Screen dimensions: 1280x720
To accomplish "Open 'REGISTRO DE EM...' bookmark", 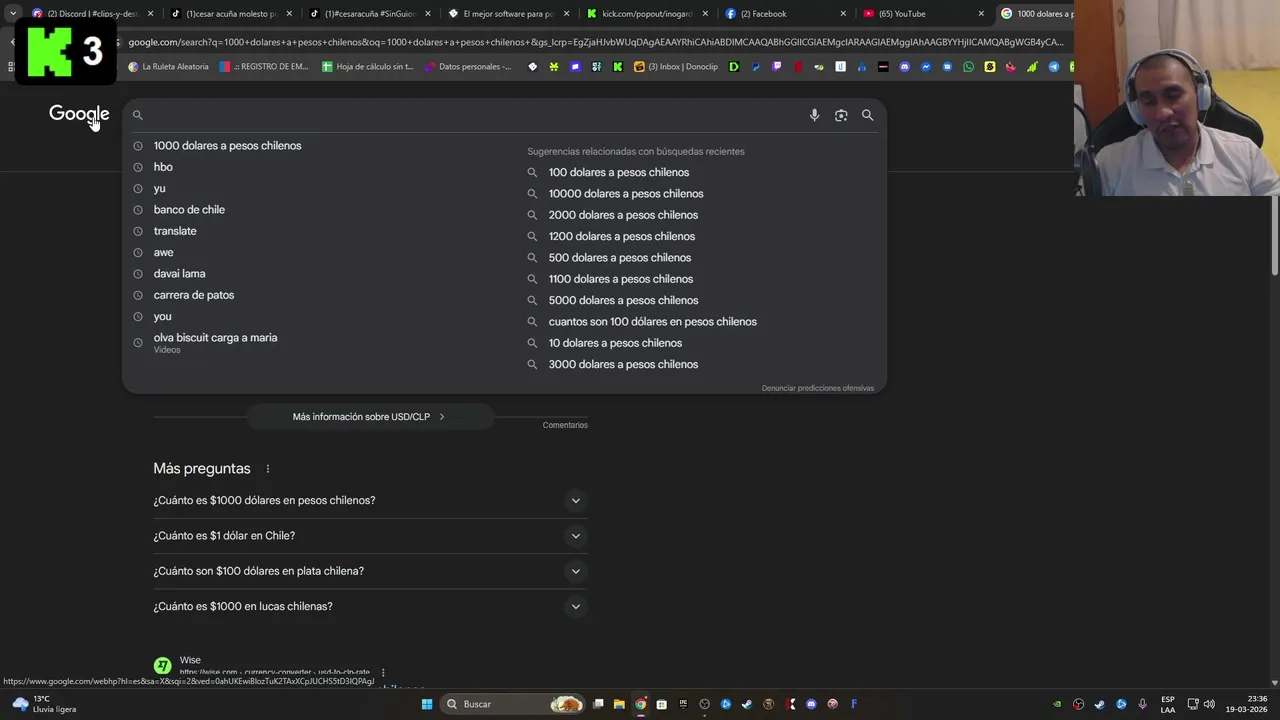I will point(264,67).
